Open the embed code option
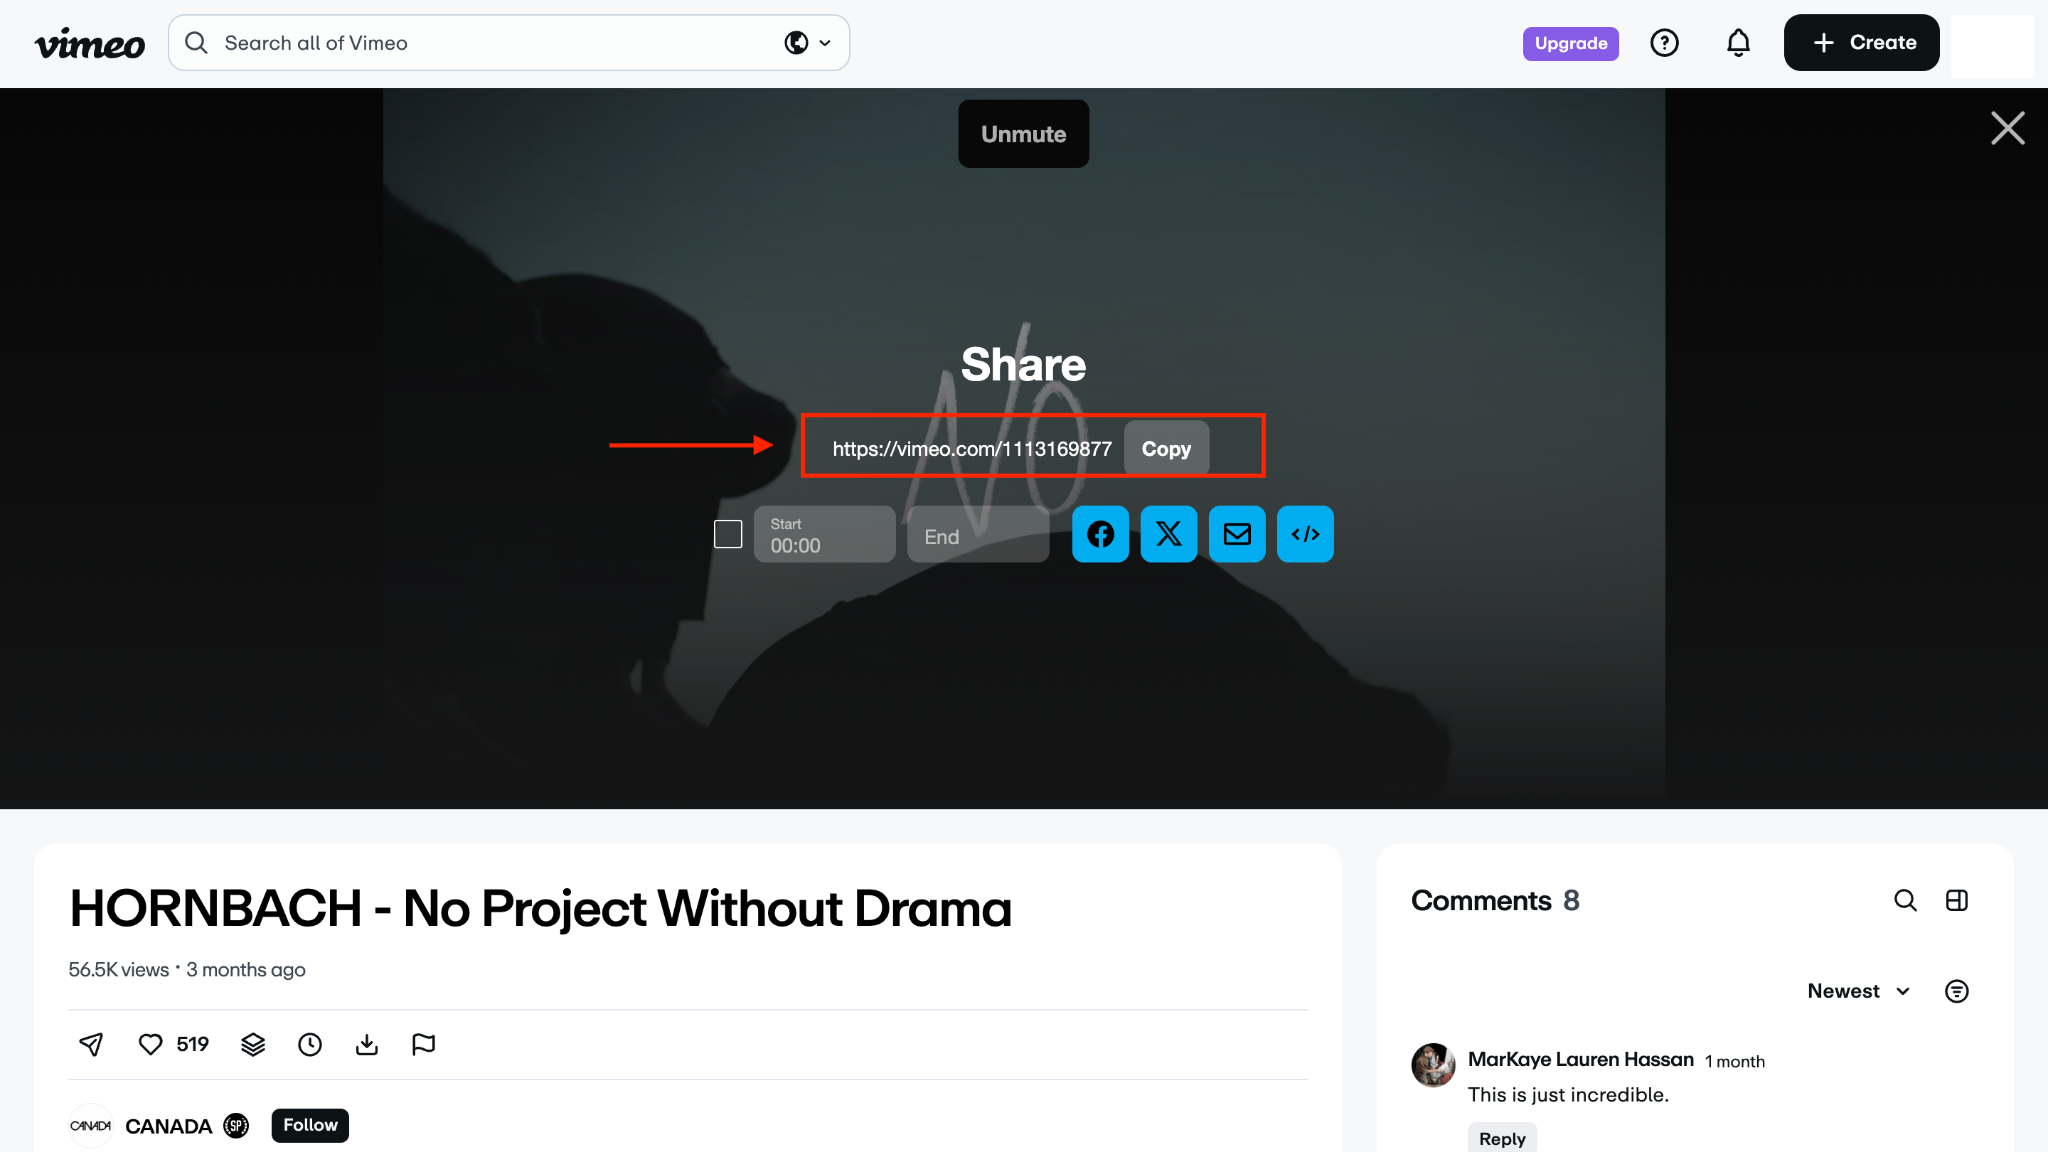Screen dimensions: 2048x1152 (1305, 534)
